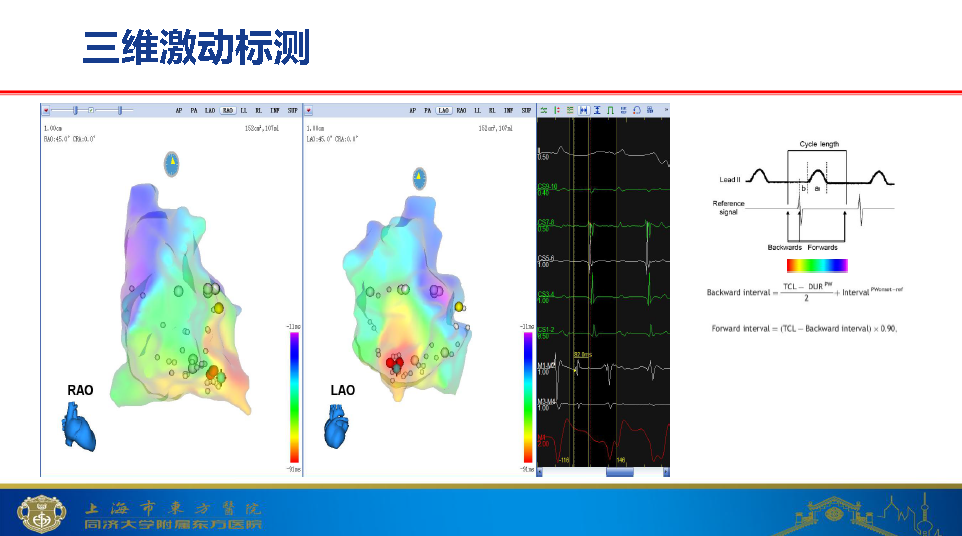This screenshot has width=962, height=536.
Task: Open the red-arrow dropdown in the right map panel
Action: click(309, 109)
